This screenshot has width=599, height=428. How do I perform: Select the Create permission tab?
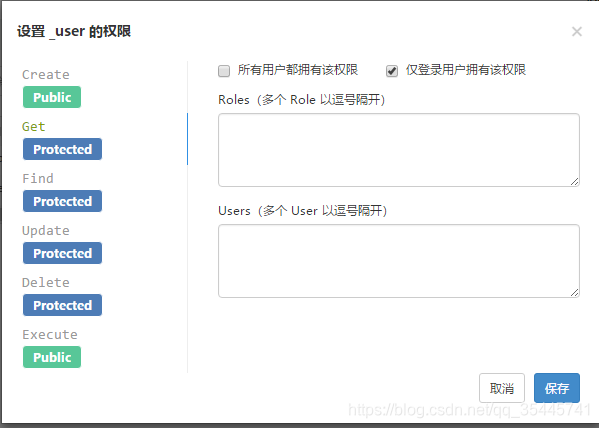46,75
